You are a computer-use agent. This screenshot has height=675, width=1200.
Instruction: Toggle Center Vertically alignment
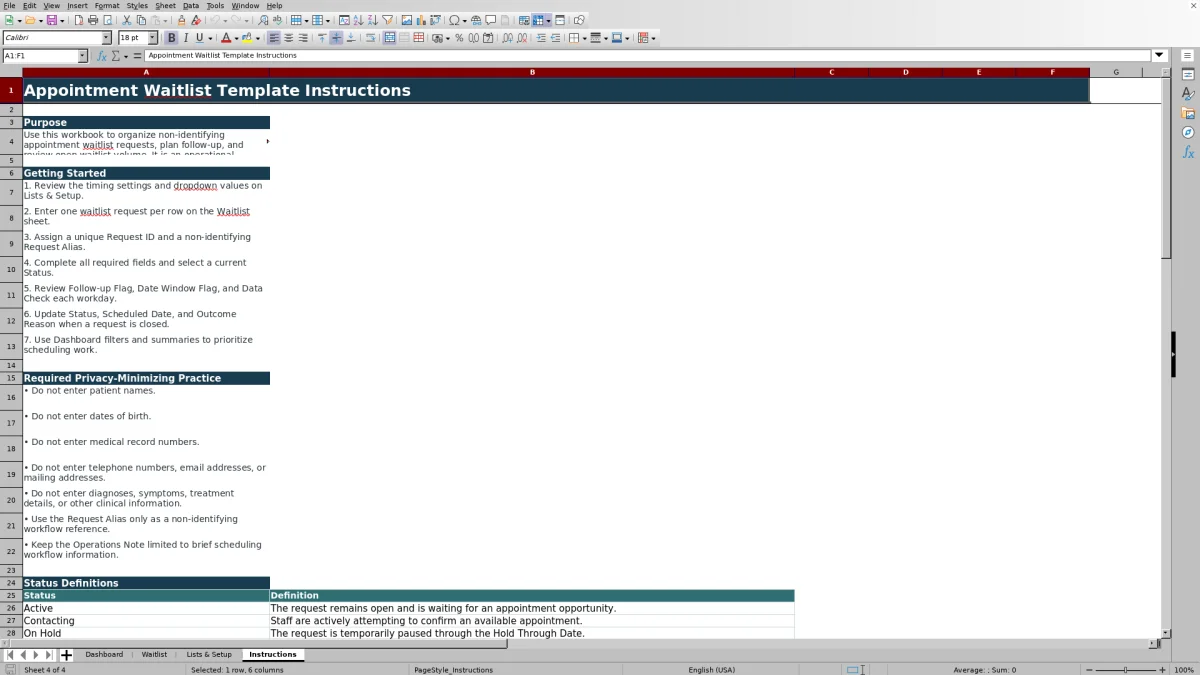point(336,38)
